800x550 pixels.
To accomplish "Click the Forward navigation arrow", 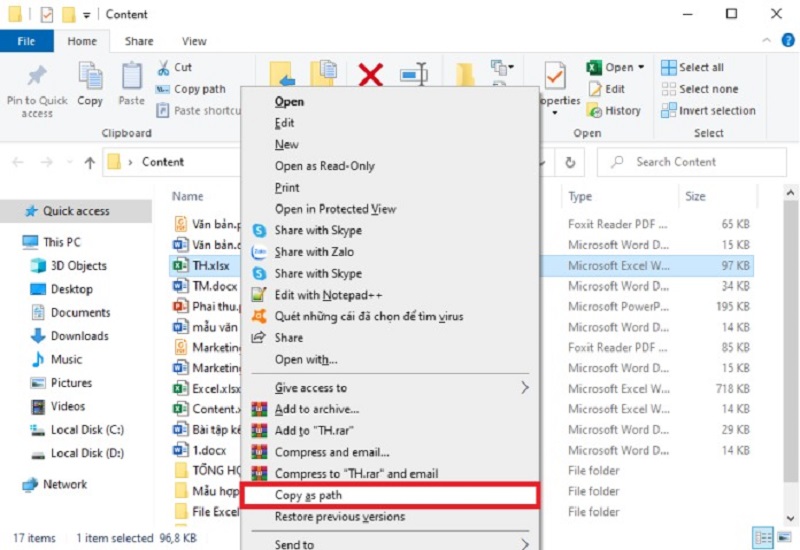I will pos(46,162).
